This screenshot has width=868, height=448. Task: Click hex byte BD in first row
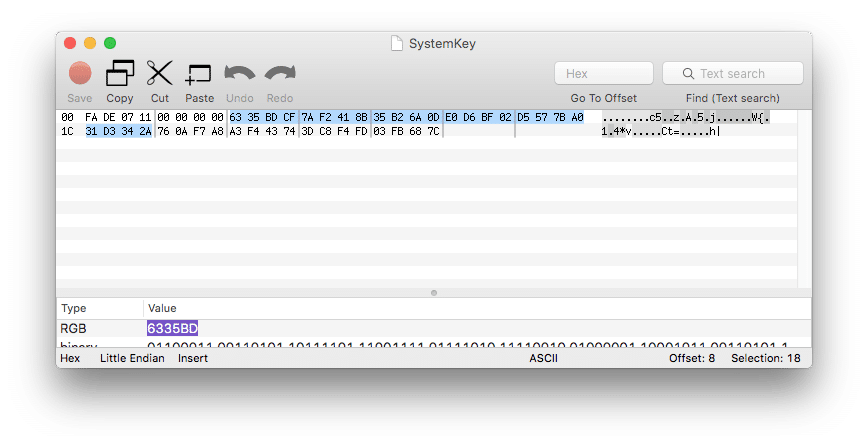(271, 117)
